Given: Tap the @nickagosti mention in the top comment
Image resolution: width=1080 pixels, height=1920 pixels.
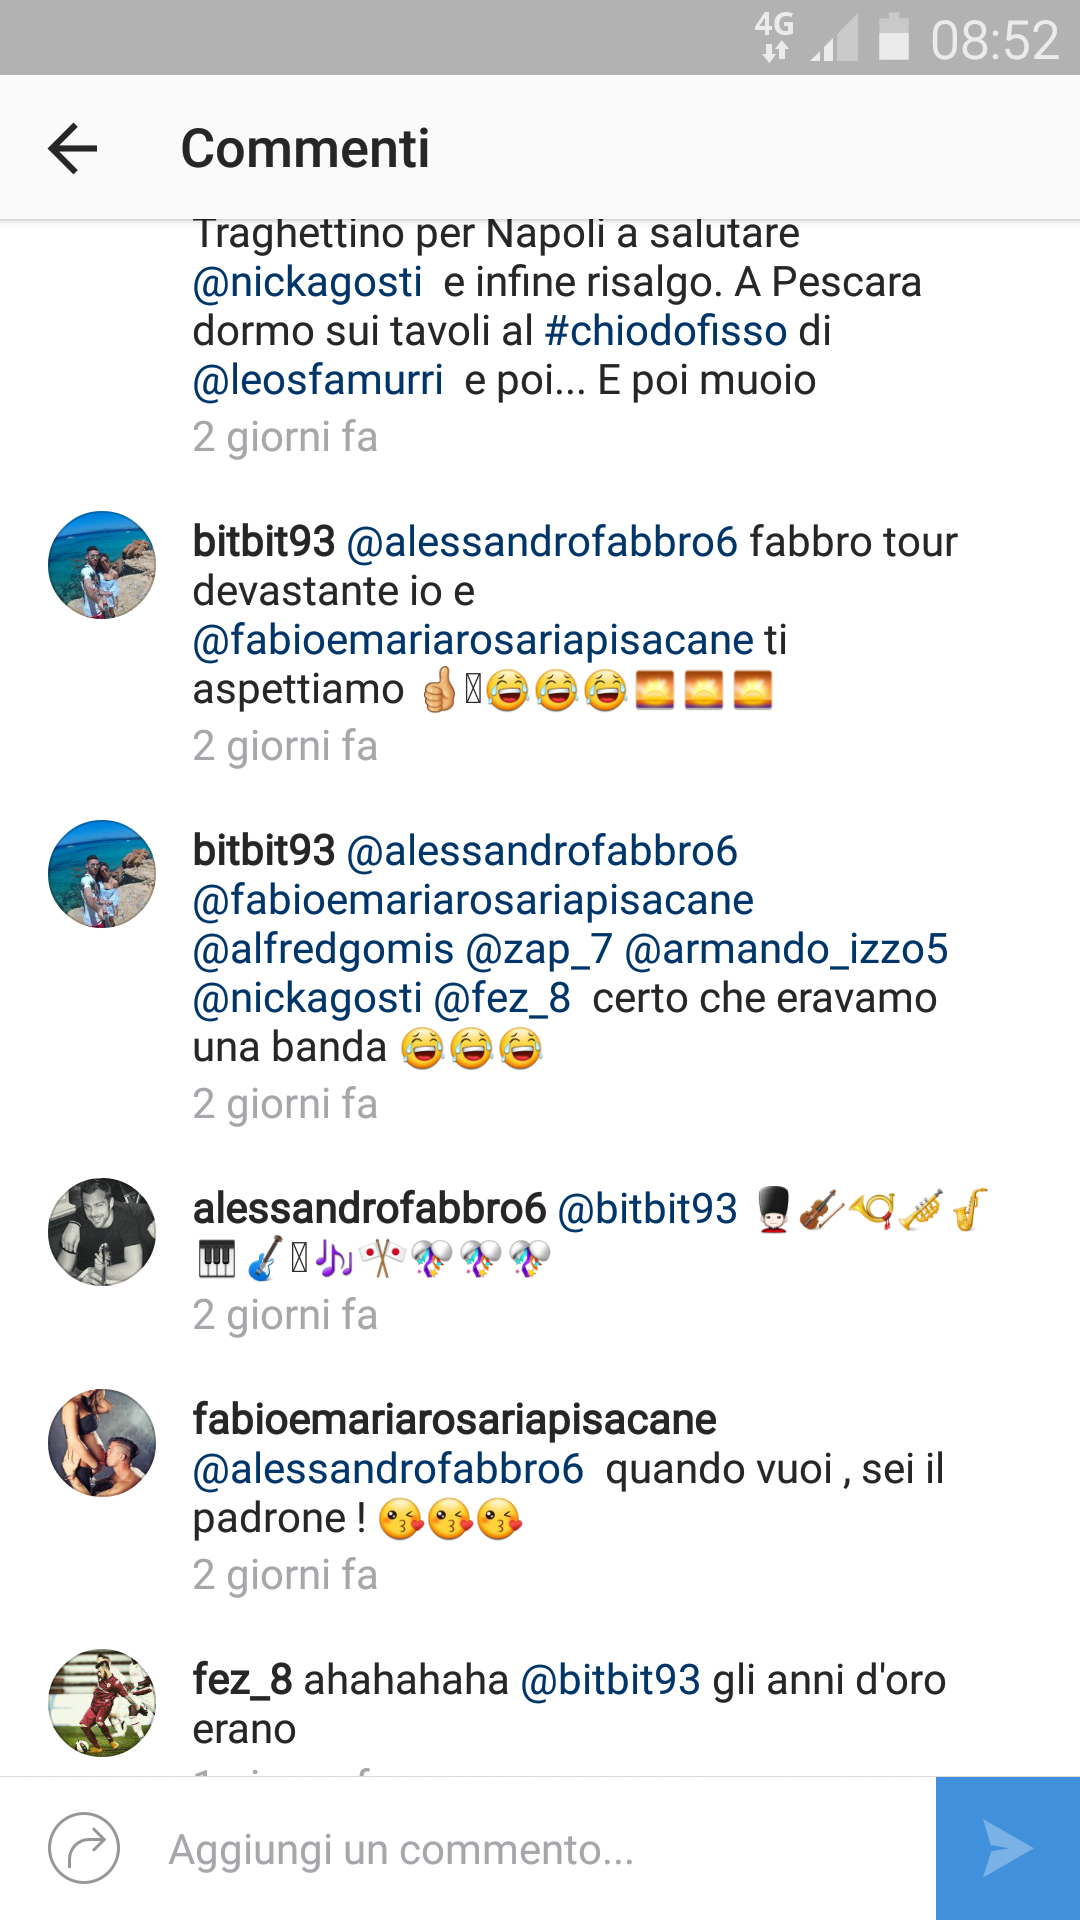Looking at the screenshot, I should click(307, 282).
